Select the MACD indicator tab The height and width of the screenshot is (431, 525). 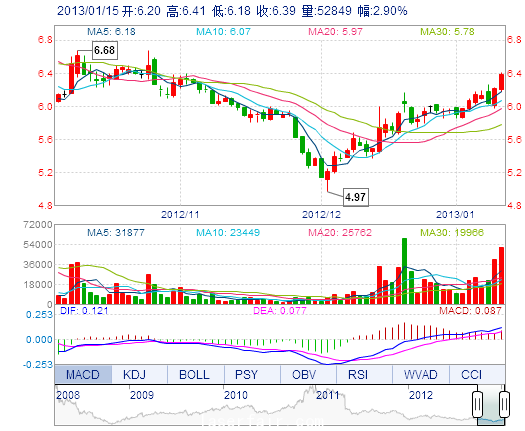[x=83, y=374]
